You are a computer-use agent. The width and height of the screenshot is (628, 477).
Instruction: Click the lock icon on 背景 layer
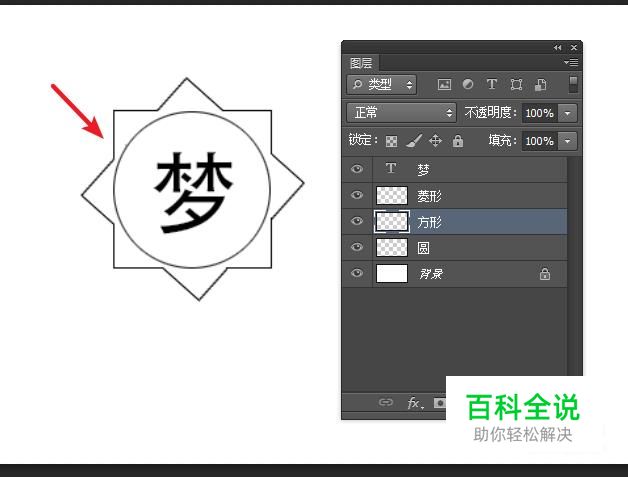point(545,274)
